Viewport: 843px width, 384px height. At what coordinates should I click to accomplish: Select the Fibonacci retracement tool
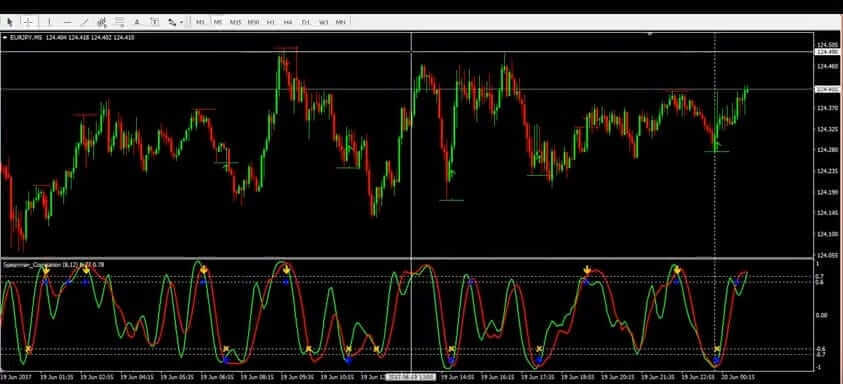[x=119, y=22]
